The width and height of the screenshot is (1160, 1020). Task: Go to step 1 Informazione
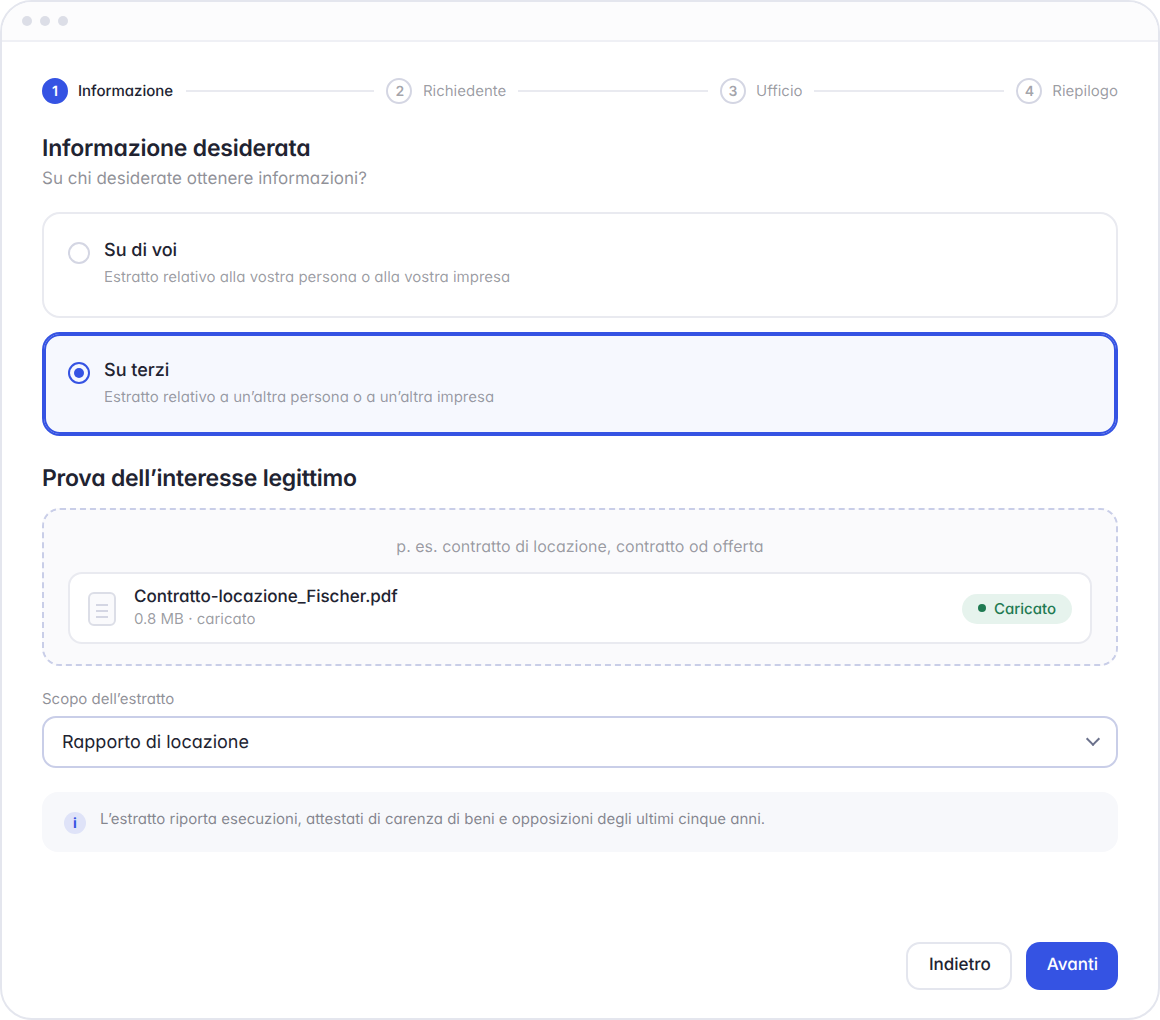point(108,91)
